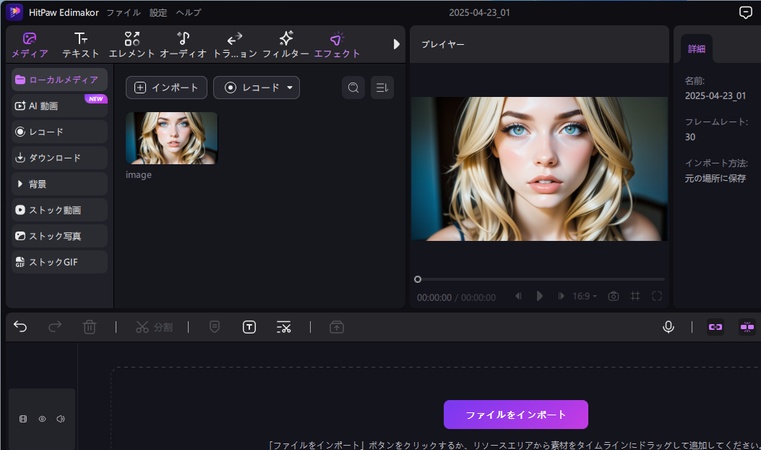The width and height of the screenshot is (761, 450).
Task: Open the Elements tab
Action: 132,45
